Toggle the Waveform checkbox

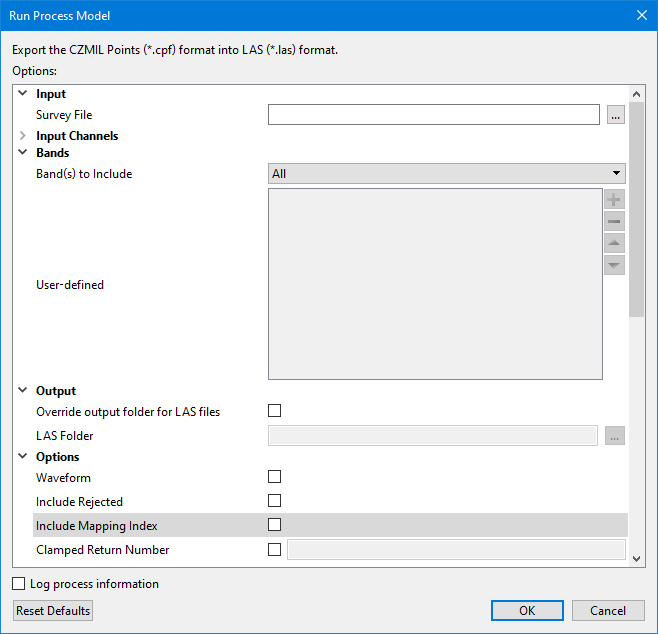click(275, 477)
